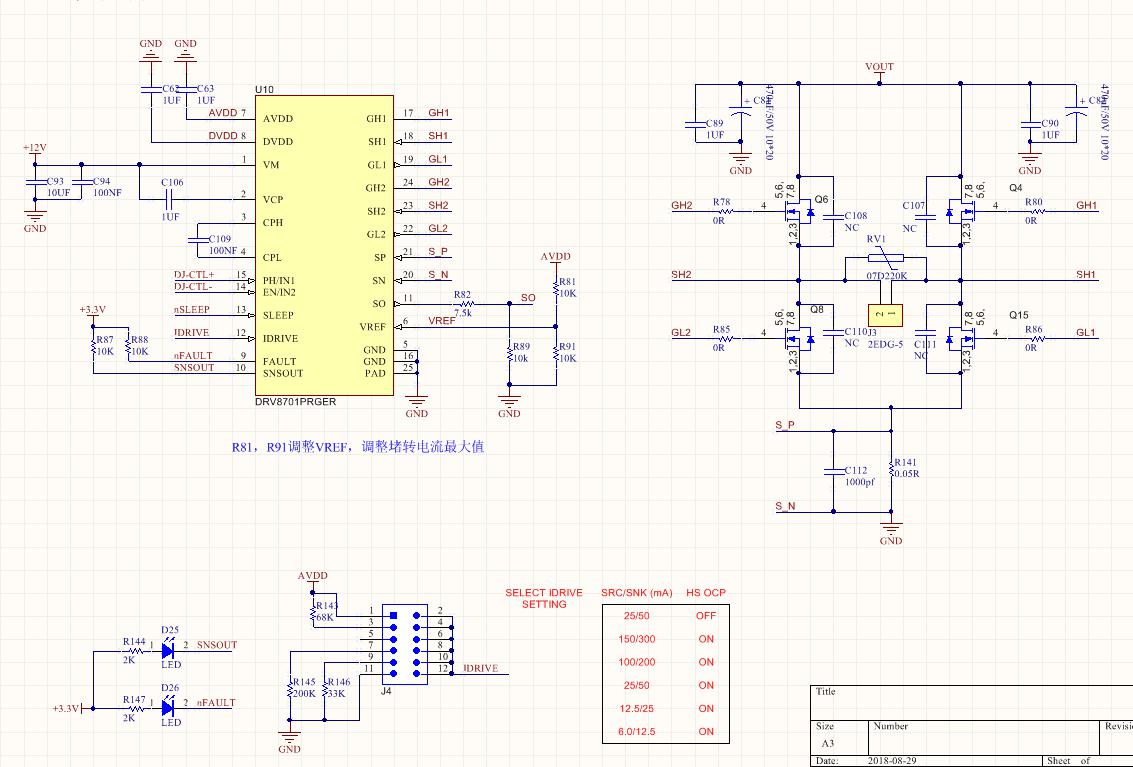The height and width of the screenshot is (767, 1133).
Task: Click the GH1 net label on U10
Action: 439,113
